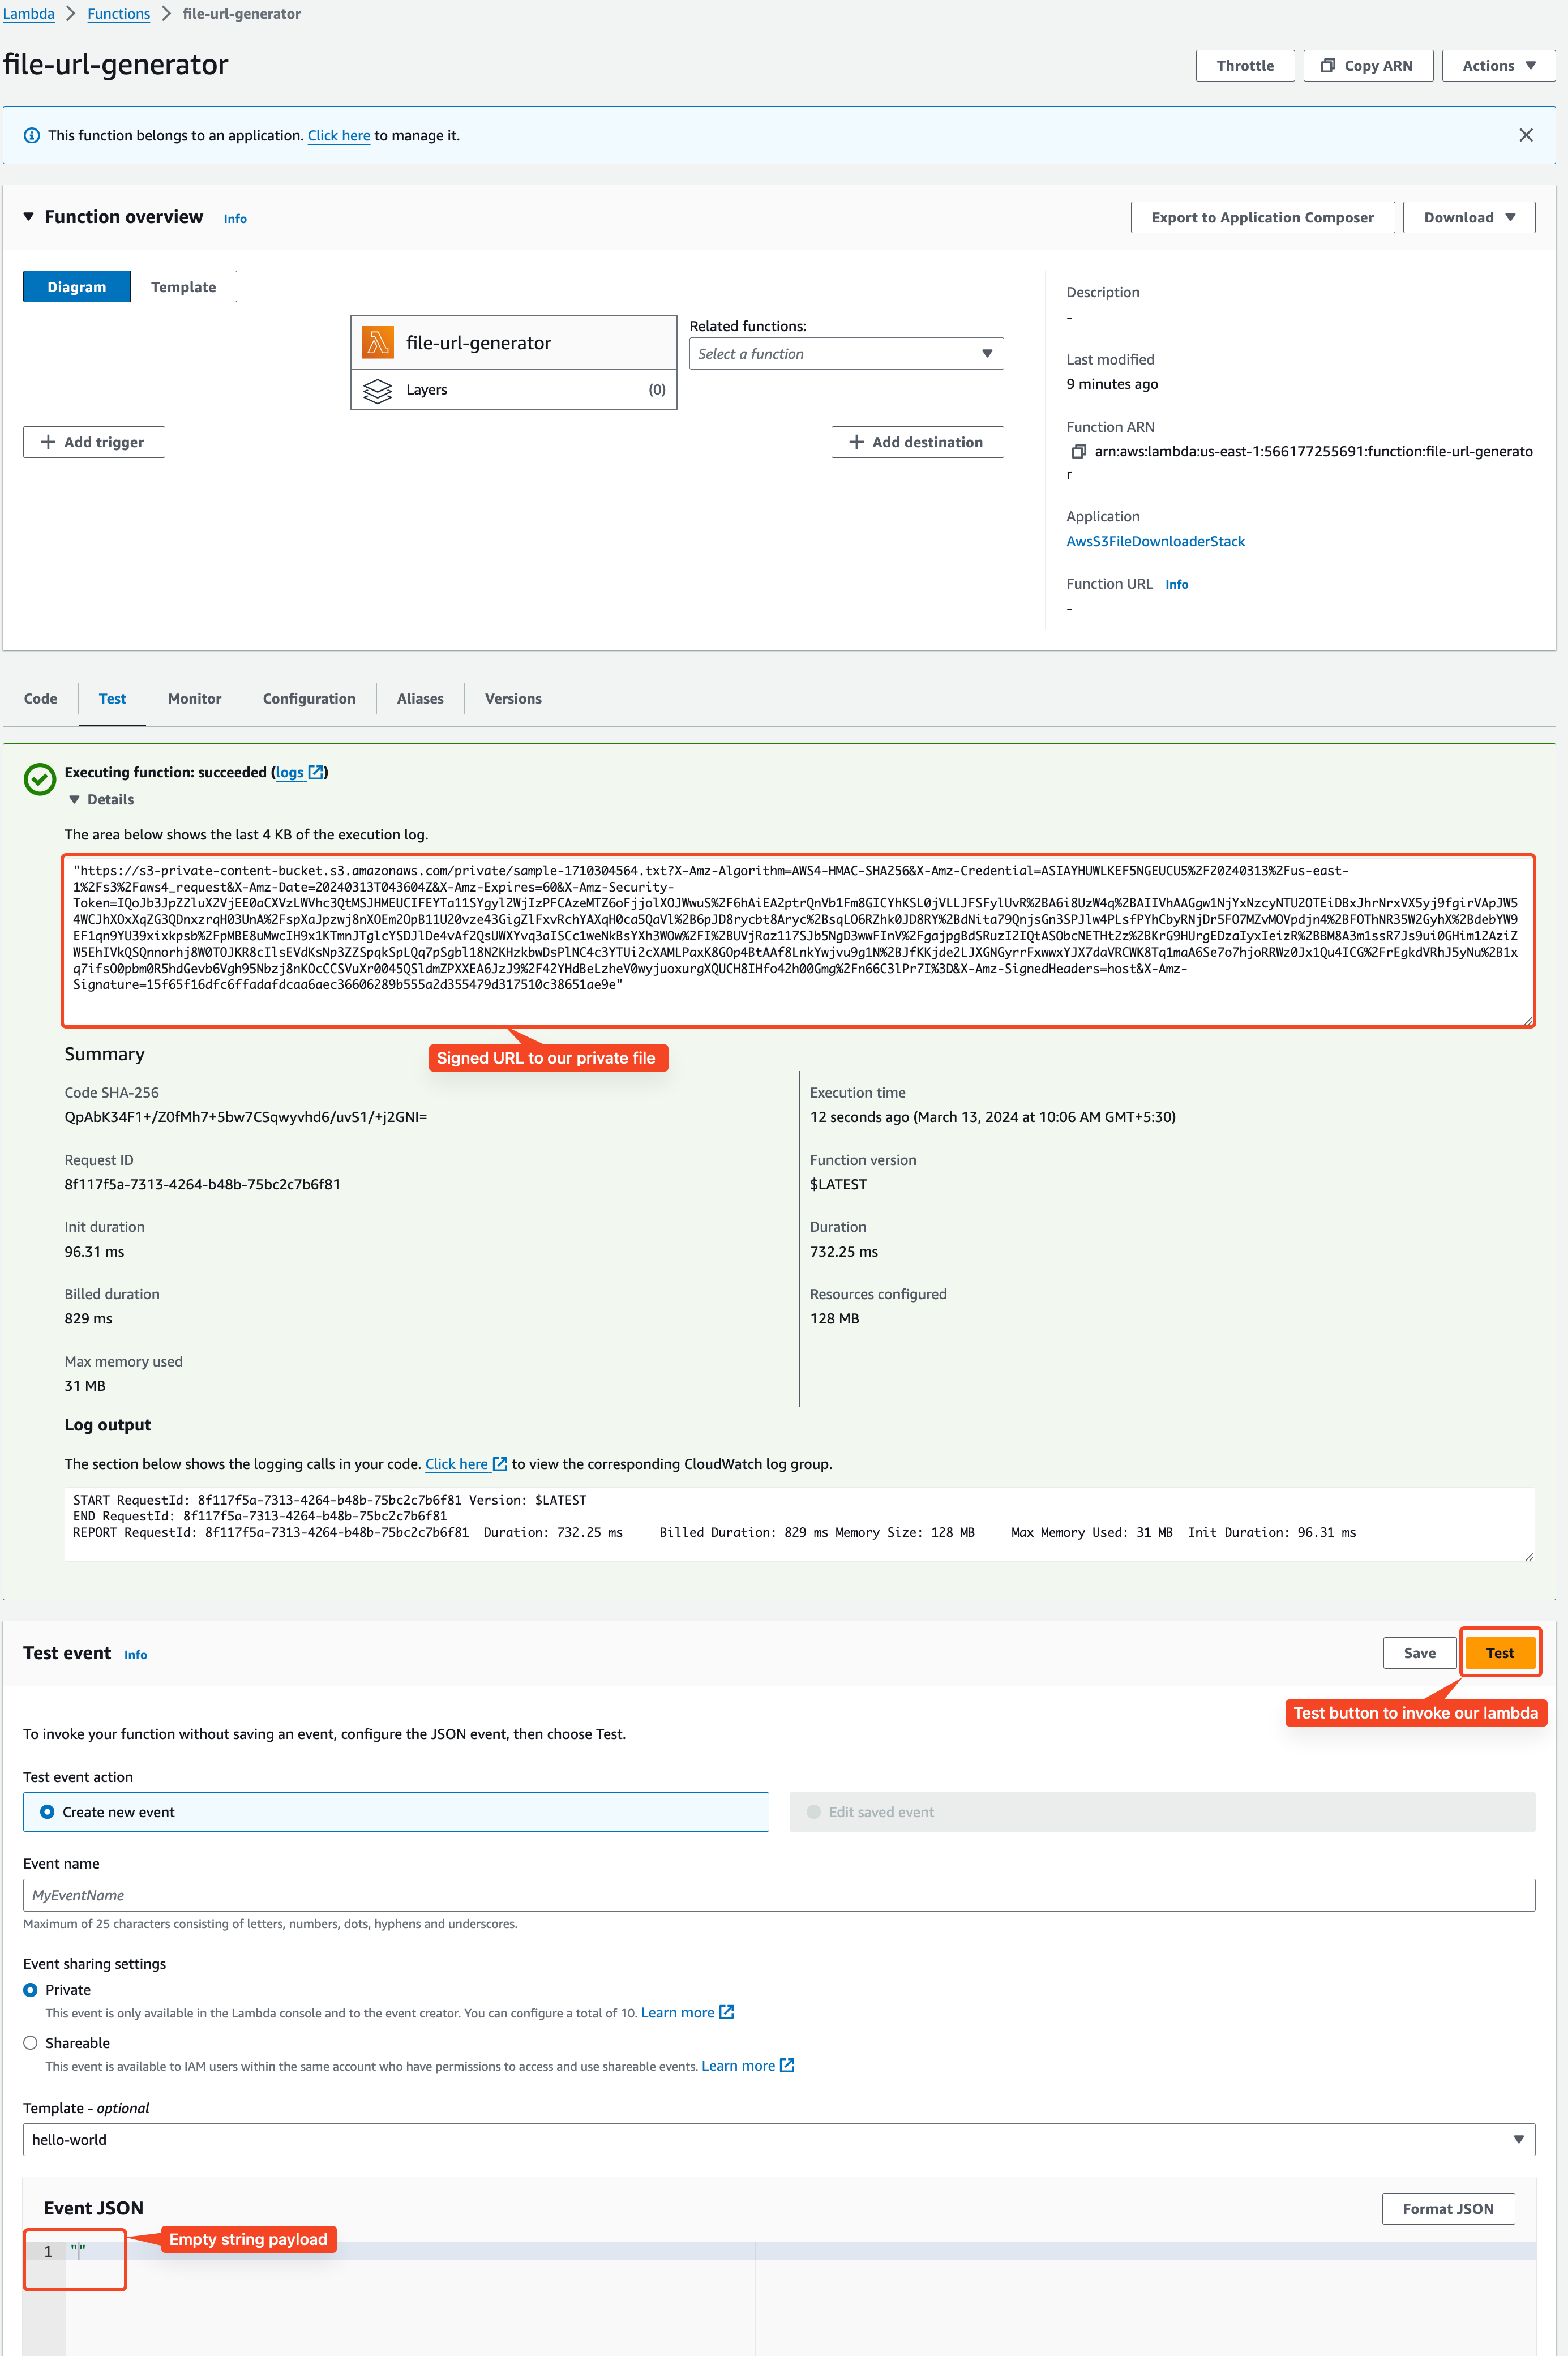1568x2356 pixels.
Task: Collapse the Function overview section
Action: coord(29,216)
